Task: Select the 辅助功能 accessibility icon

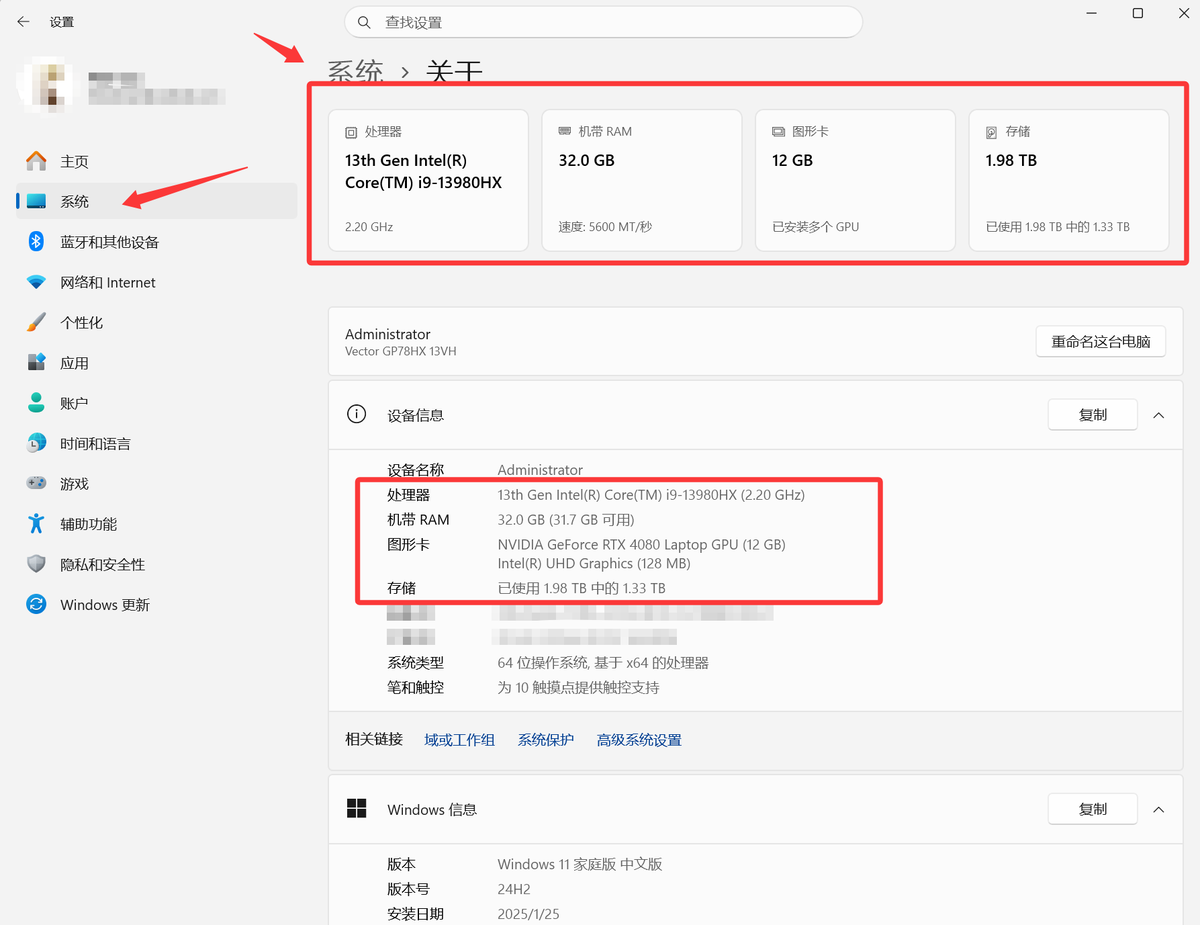Action: click(36, 524)
